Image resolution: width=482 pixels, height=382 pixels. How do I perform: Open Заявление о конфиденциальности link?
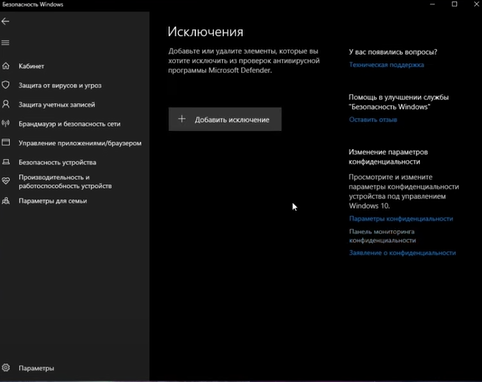point(402,253)
